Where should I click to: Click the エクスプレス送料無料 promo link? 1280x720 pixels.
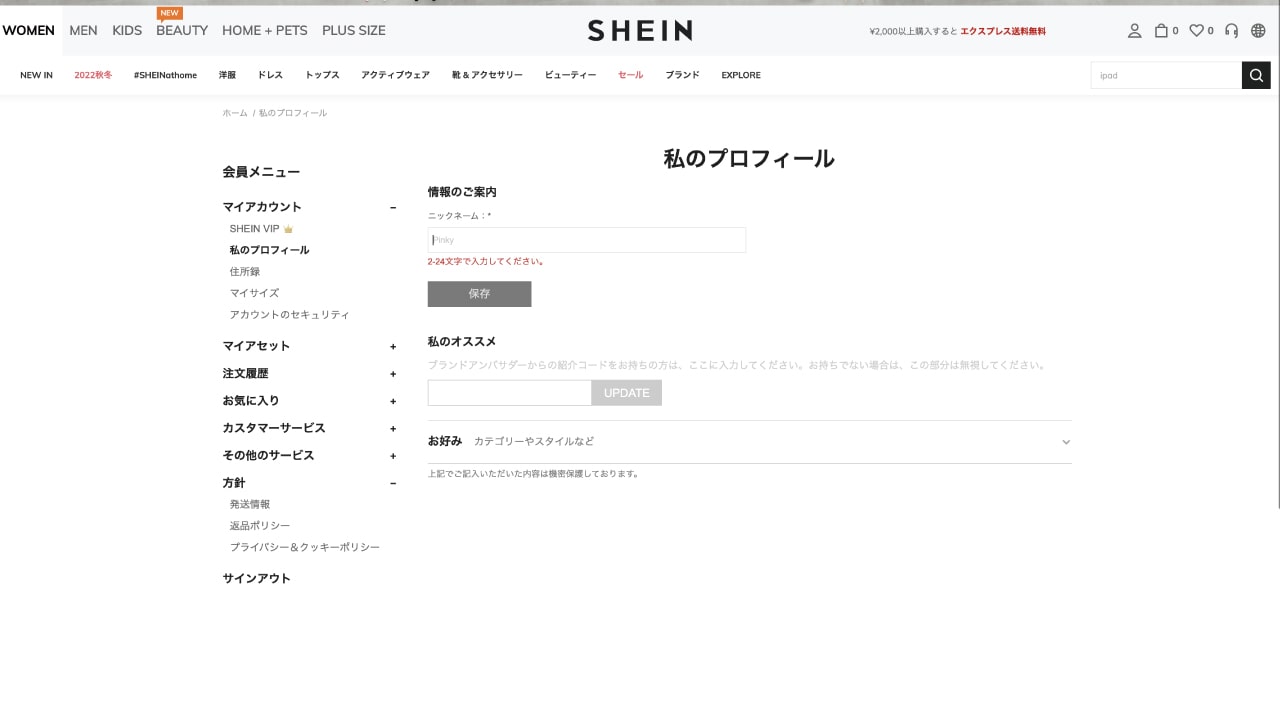1003,31
